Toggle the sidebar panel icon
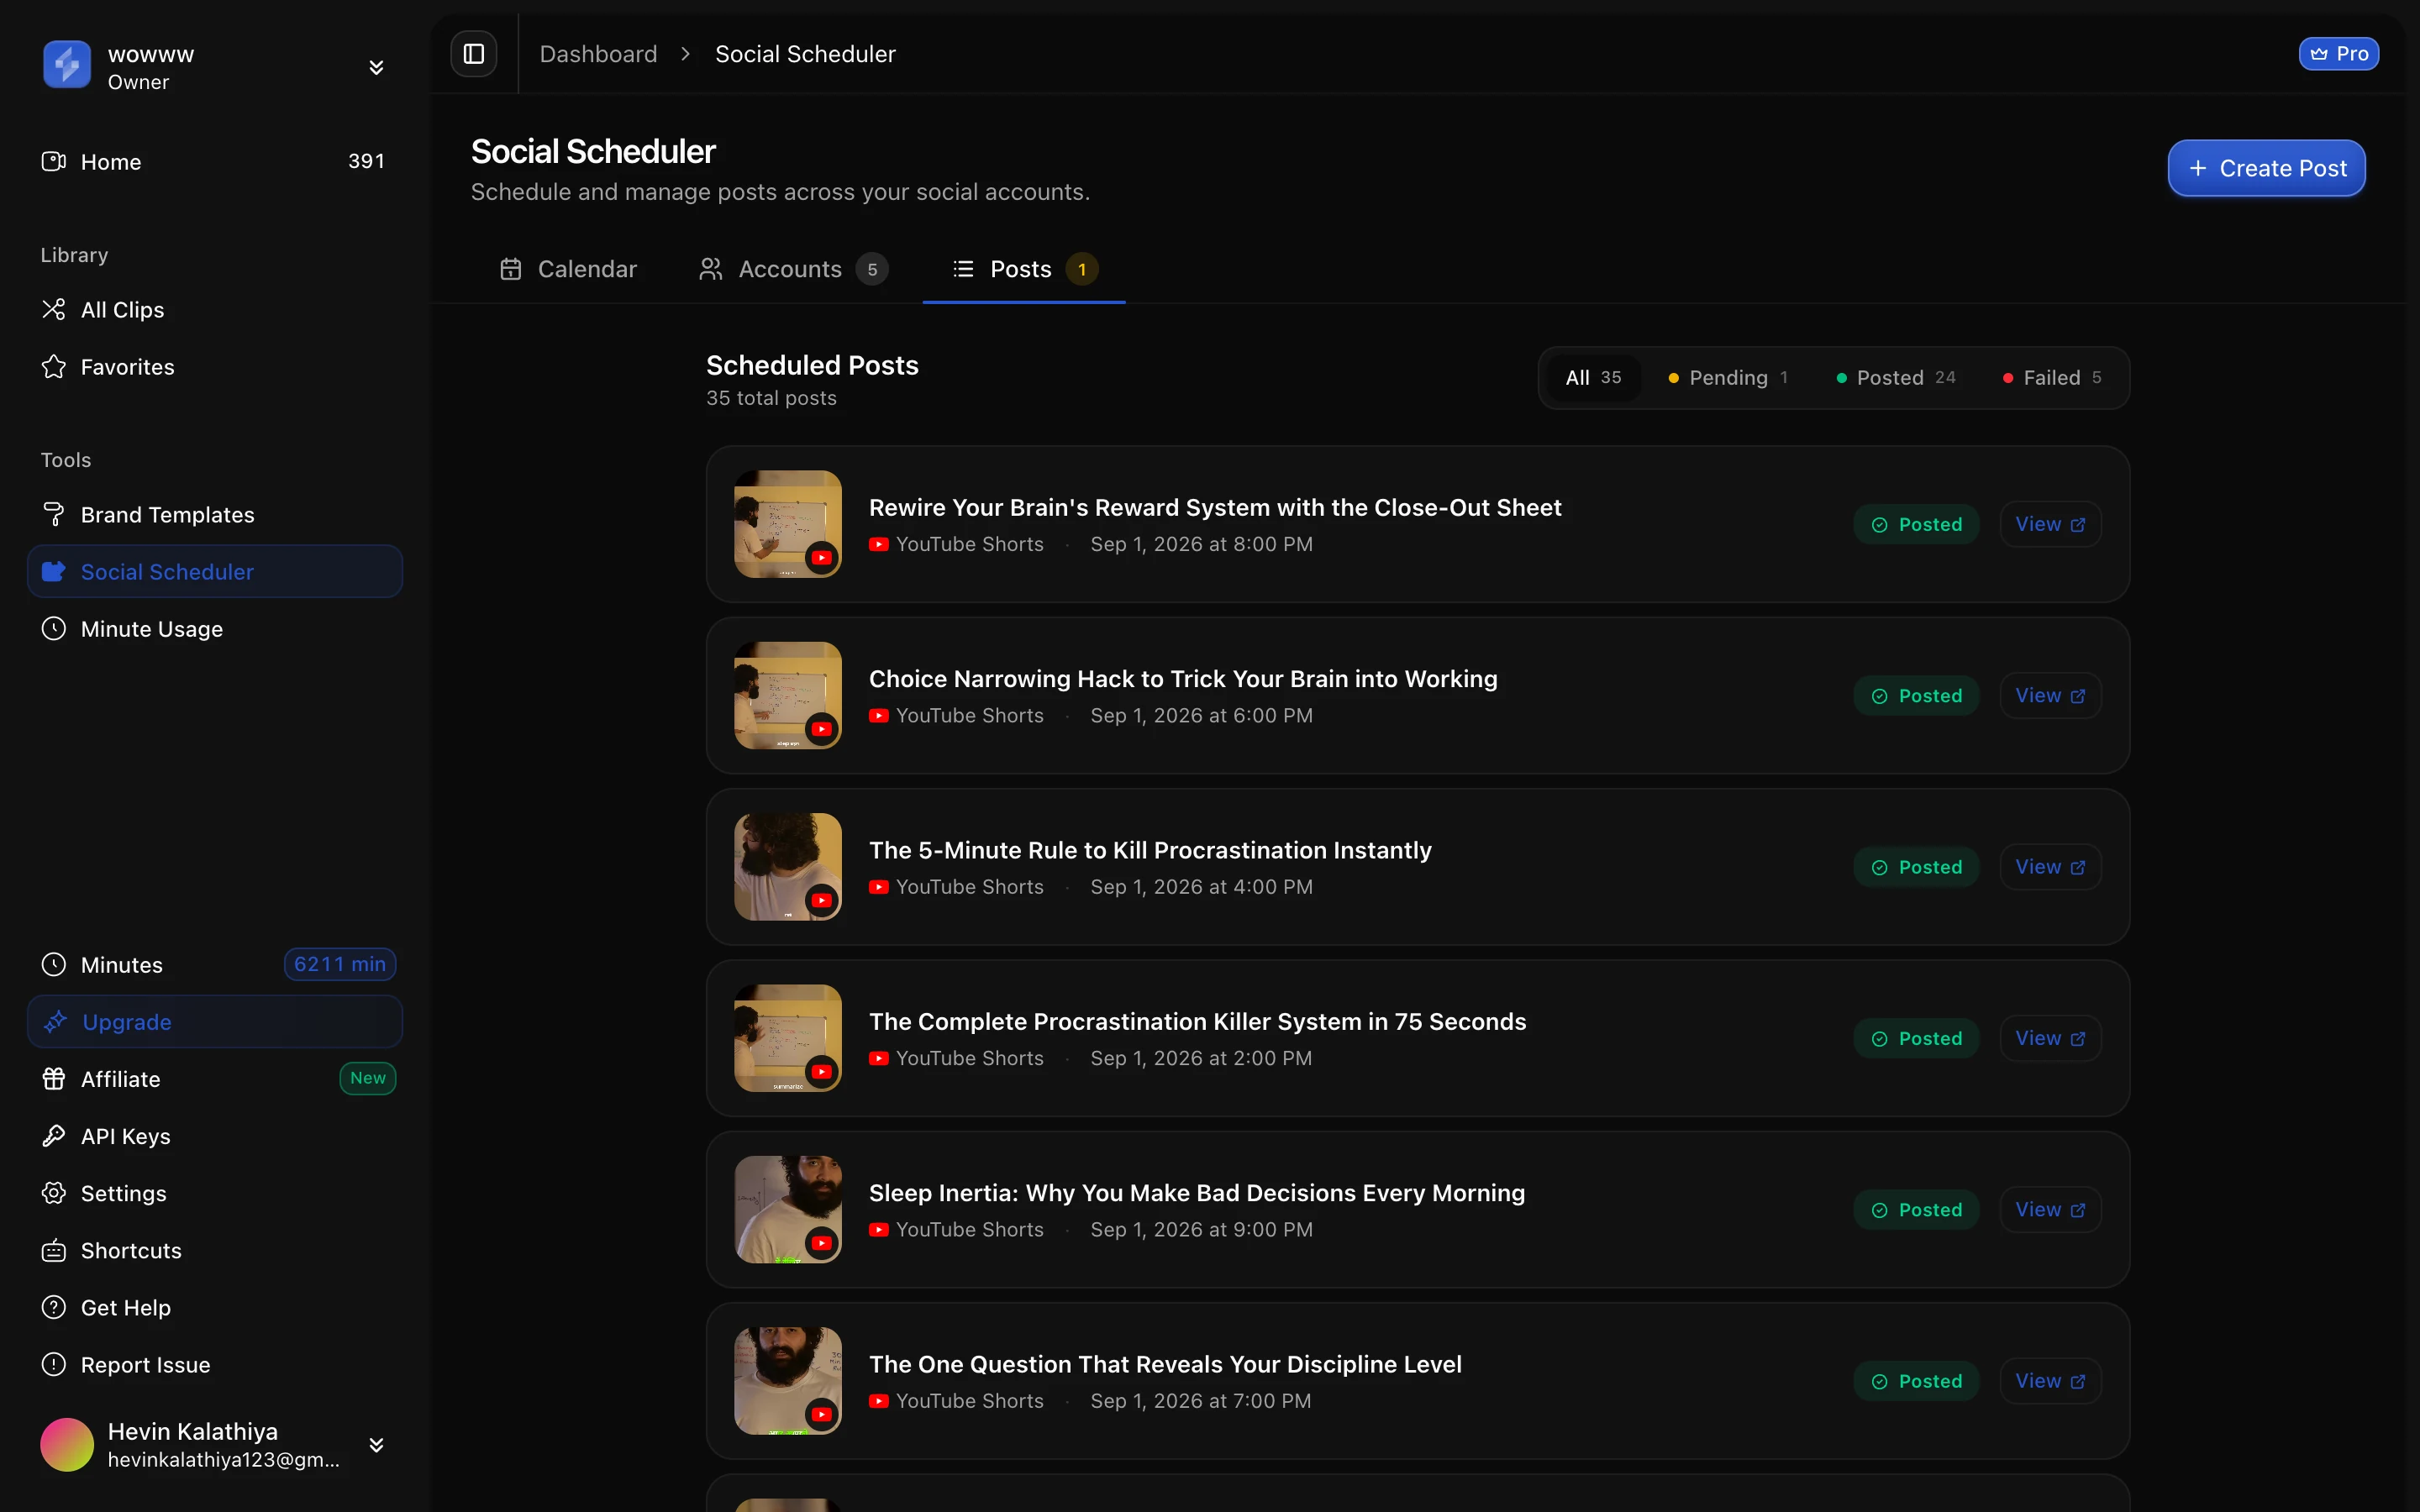Image resolution: width=2420 pixels, height=1512 pixels. 474,54
